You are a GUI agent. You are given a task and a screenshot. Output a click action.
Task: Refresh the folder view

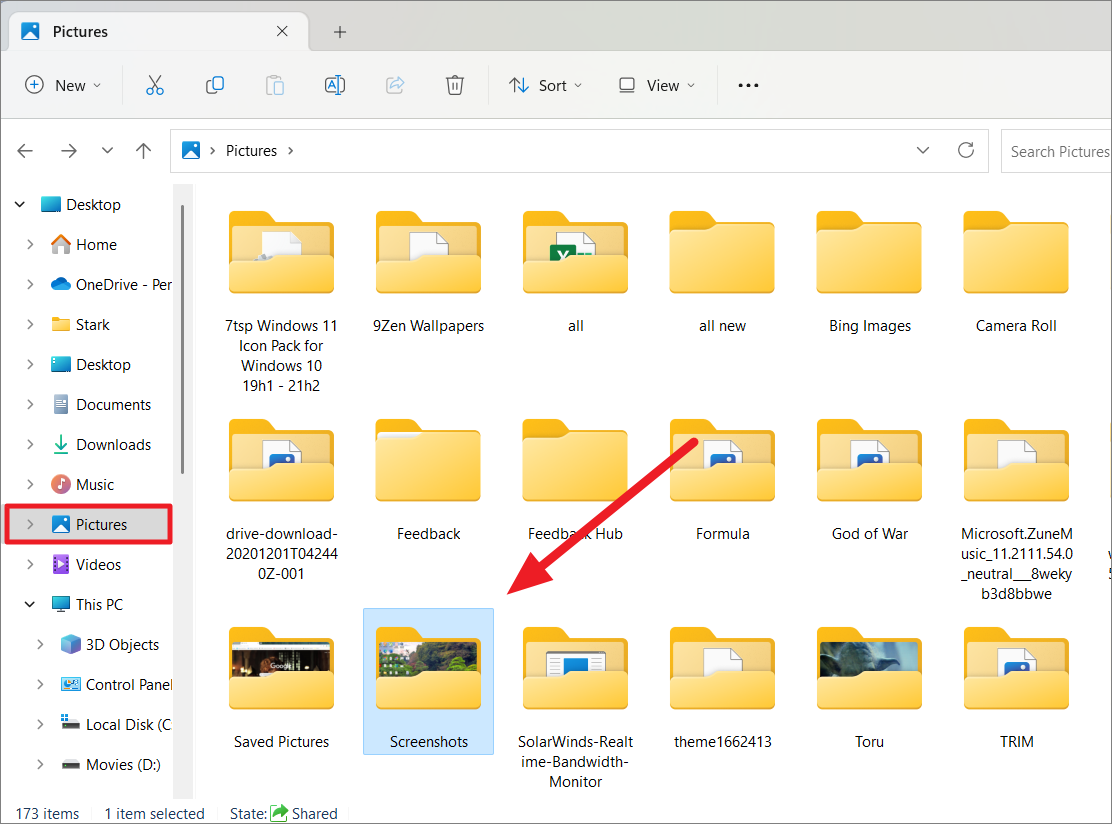click(x=965, y=150)
